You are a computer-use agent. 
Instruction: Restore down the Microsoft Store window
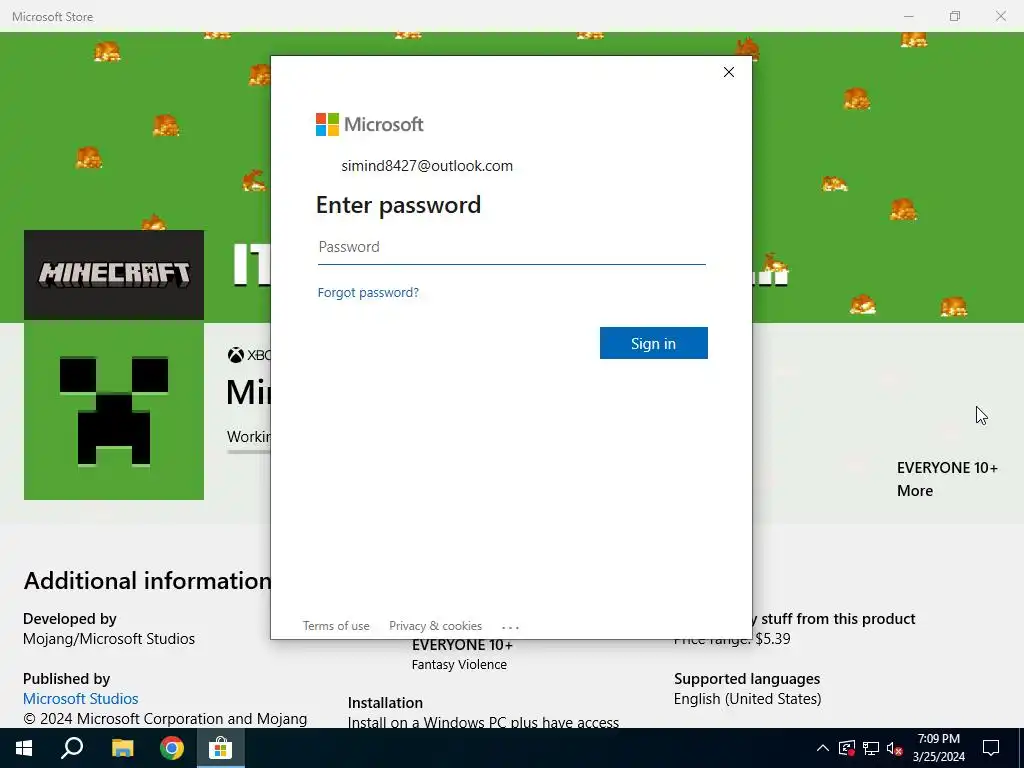pos(955,16)
